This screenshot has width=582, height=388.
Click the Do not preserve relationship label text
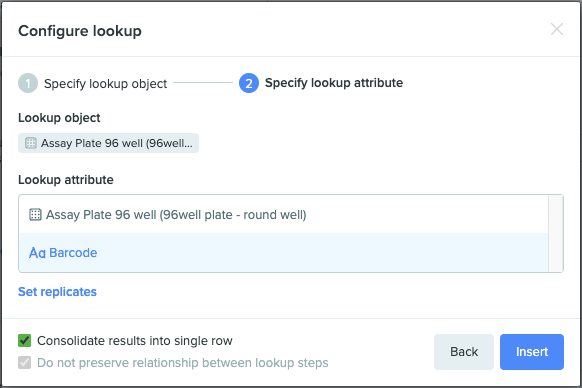coord(183,362)
